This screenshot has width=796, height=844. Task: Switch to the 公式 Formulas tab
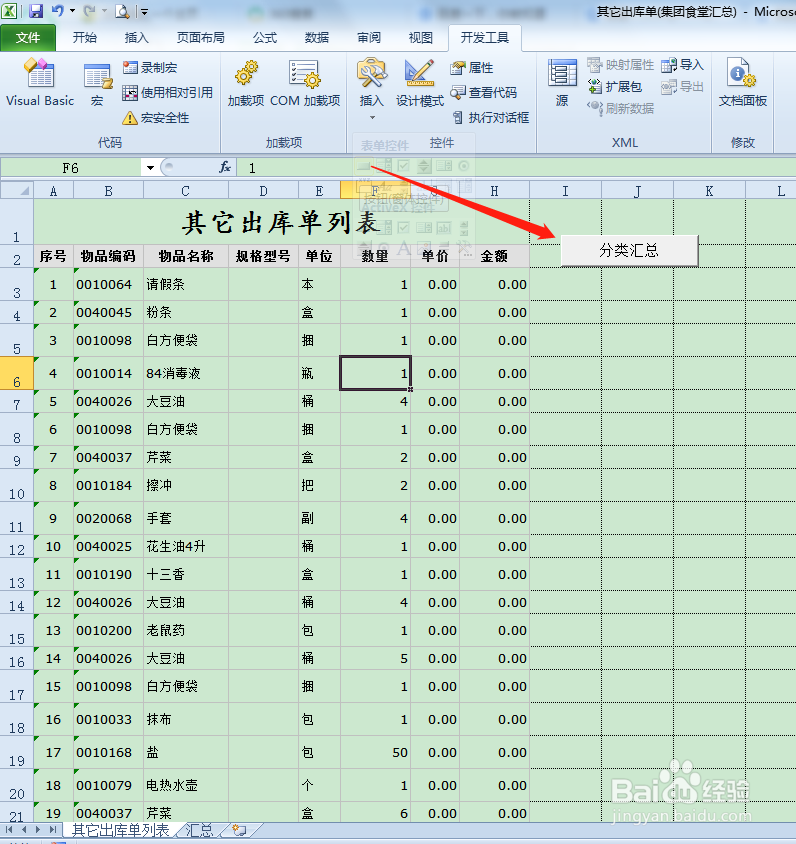265,38
